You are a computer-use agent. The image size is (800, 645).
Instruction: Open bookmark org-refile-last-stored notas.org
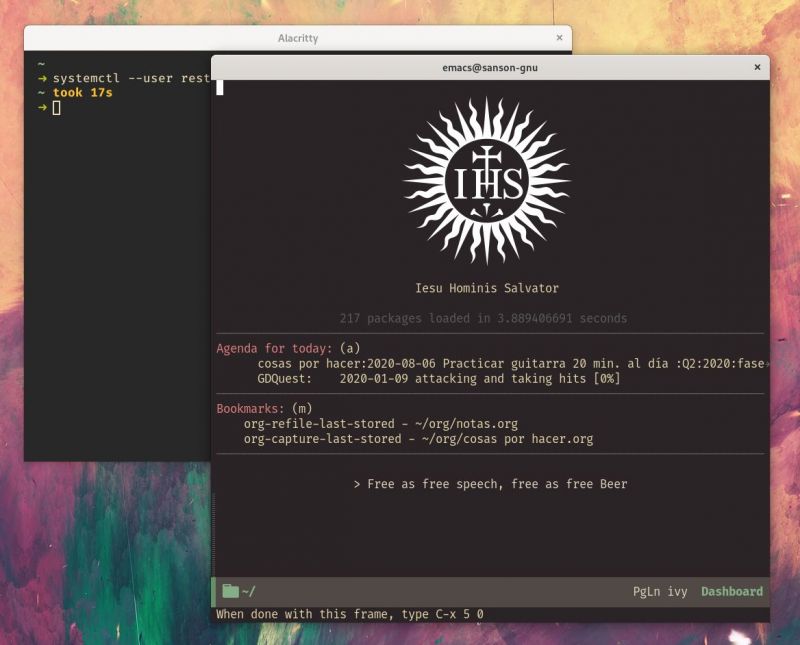[x=381, y=424]
